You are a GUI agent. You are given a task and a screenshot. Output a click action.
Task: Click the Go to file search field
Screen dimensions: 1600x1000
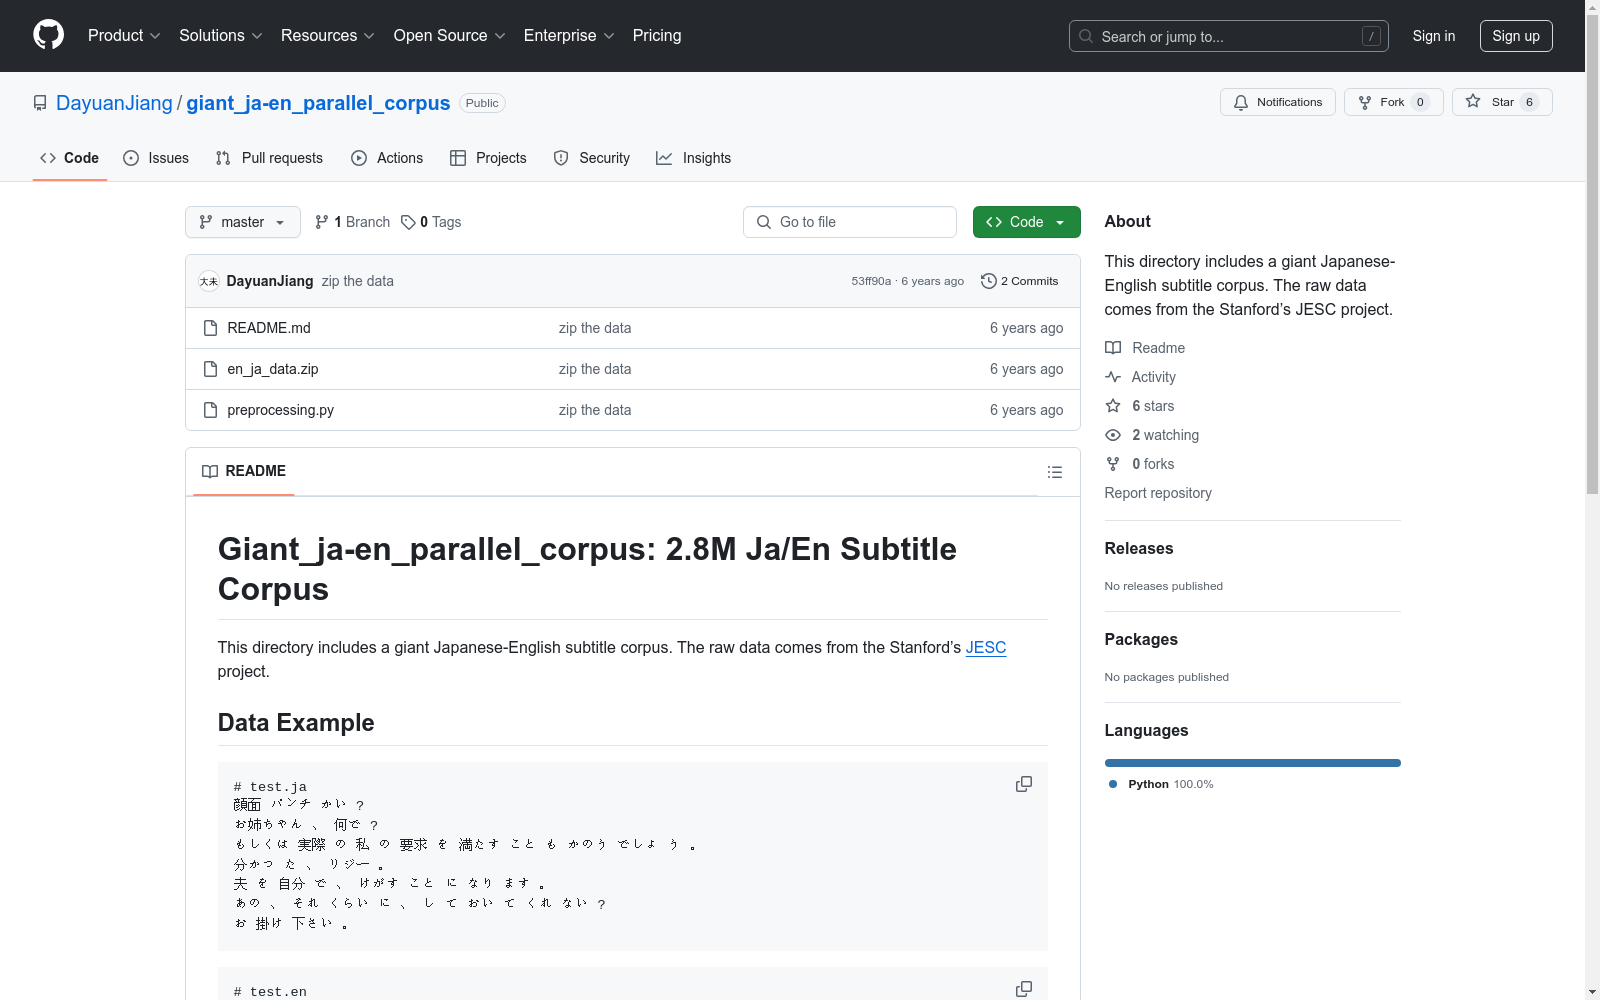850,222
